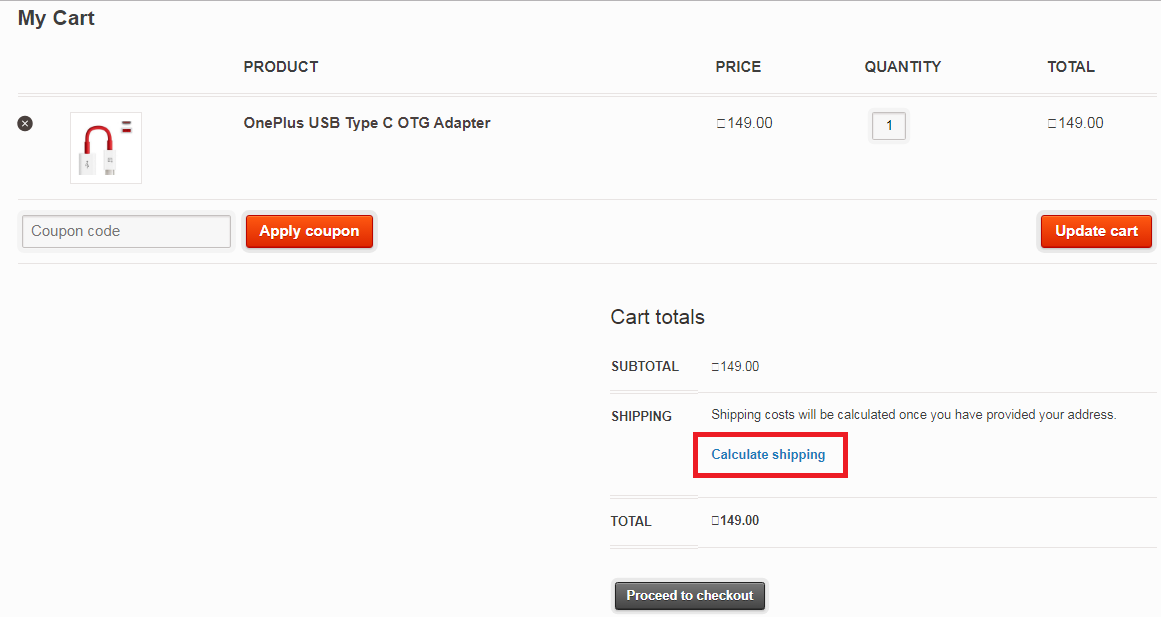Open the Calculate shipping link

coord(768,455)
